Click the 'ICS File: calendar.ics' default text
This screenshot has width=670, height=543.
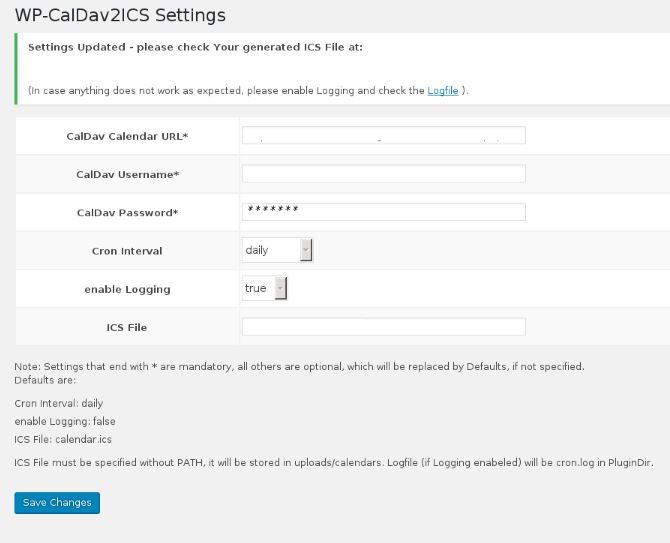tap(63, 439)
